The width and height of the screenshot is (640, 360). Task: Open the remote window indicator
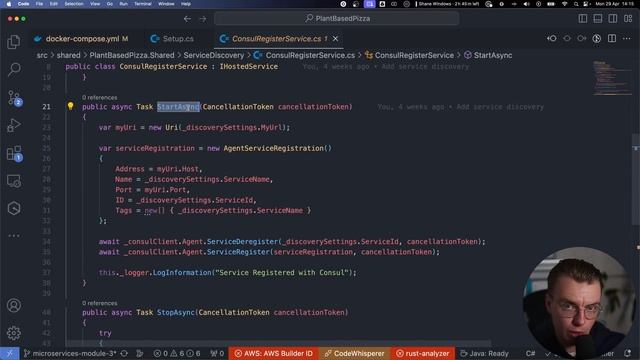(9, 353)
